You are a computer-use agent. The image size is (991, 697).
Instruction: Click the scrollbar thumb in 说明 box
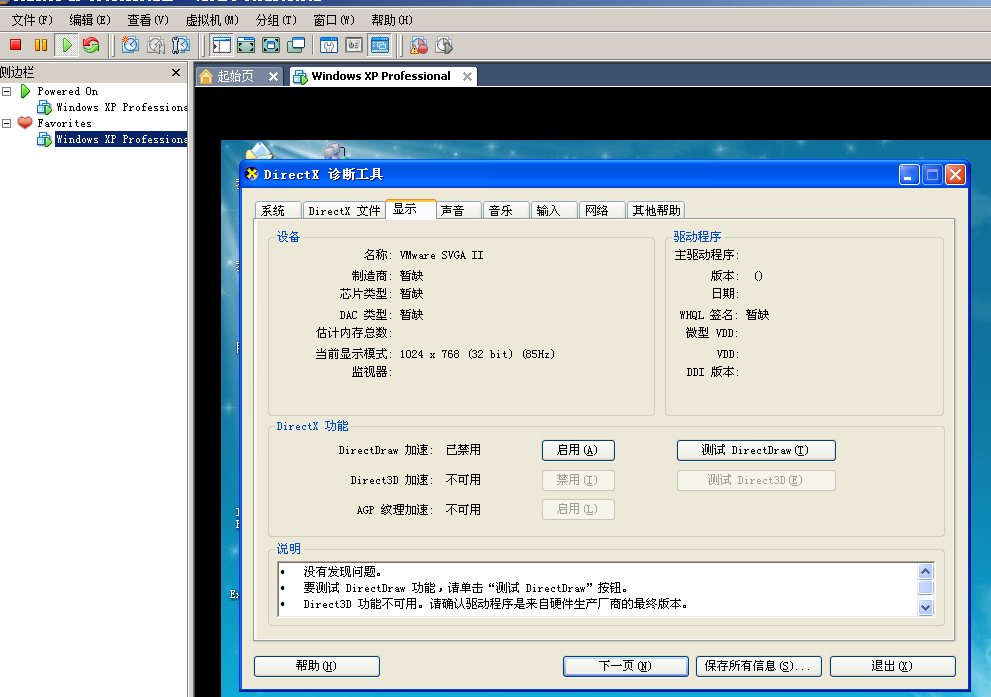tap(925, 588)
